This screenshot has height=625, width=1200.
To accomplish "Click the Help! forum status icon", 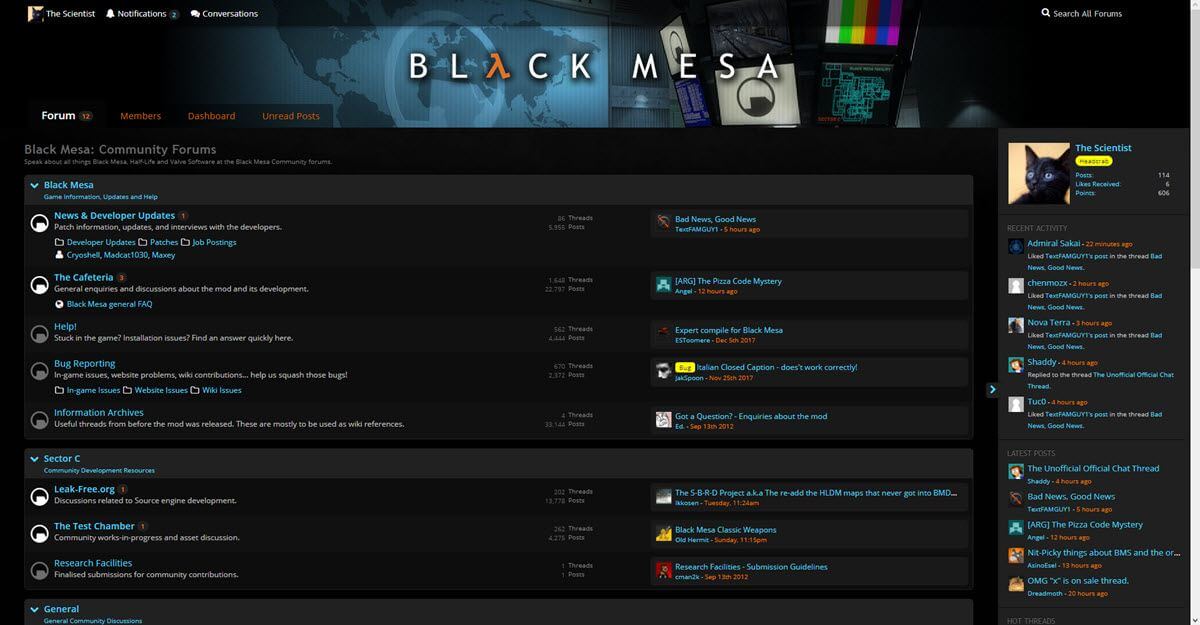I will pos(39,334).
